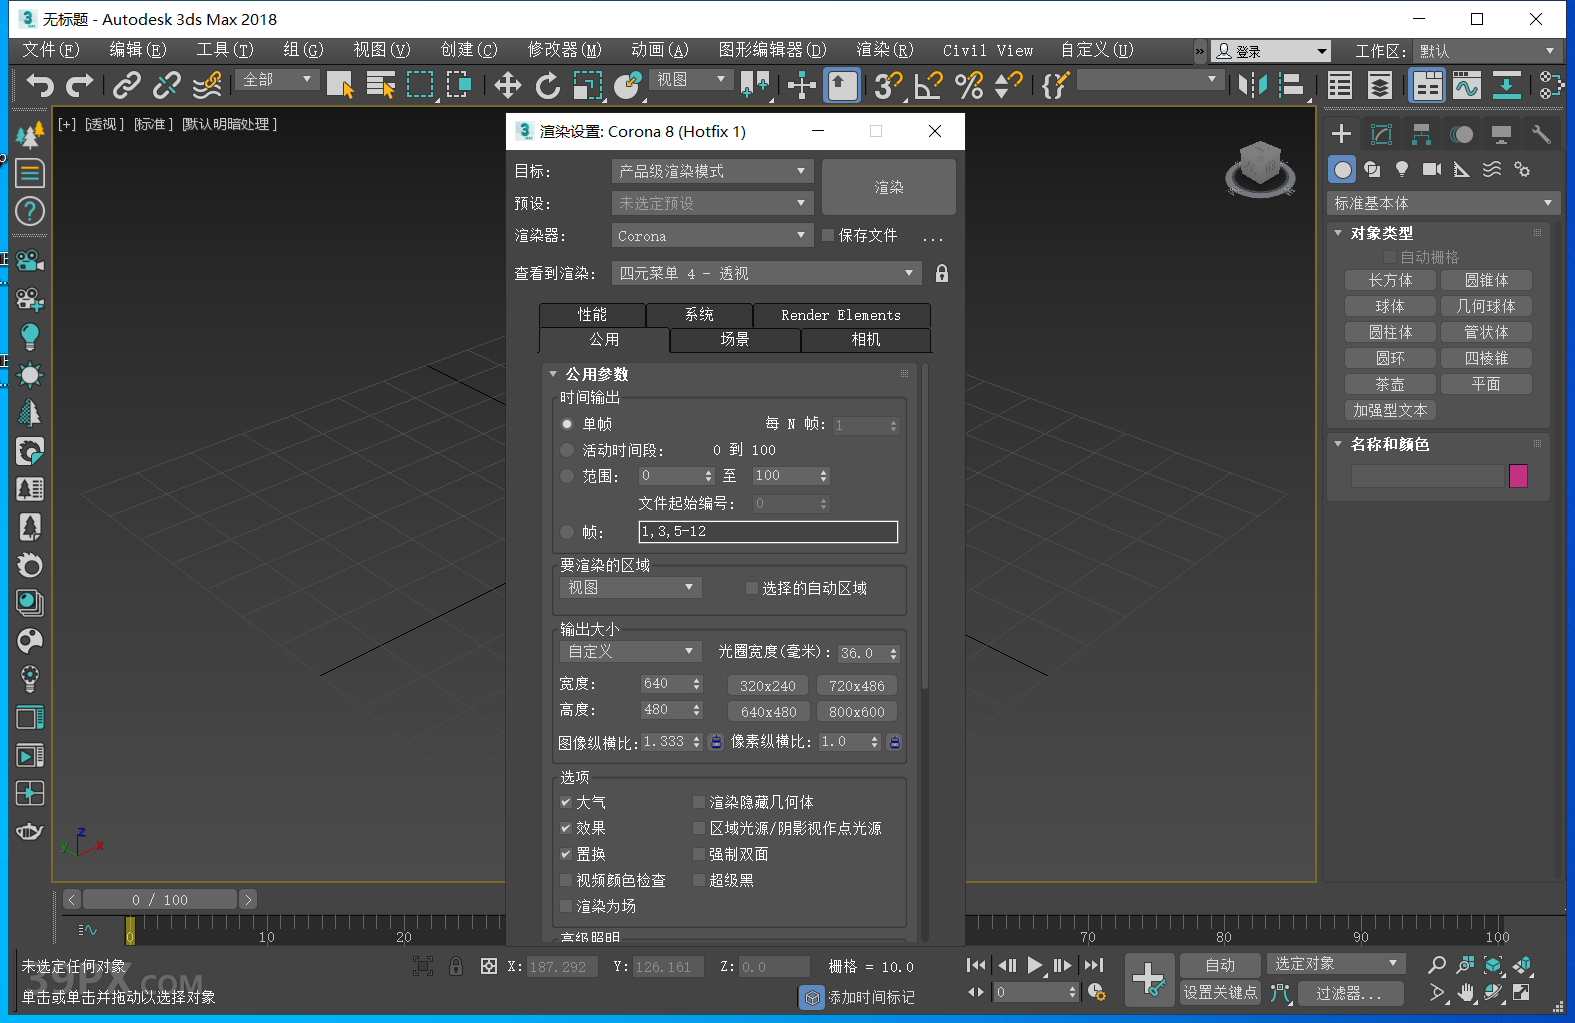Toggle the Angle Snap tool
1575x1023 pixels.
coord(928,86)
